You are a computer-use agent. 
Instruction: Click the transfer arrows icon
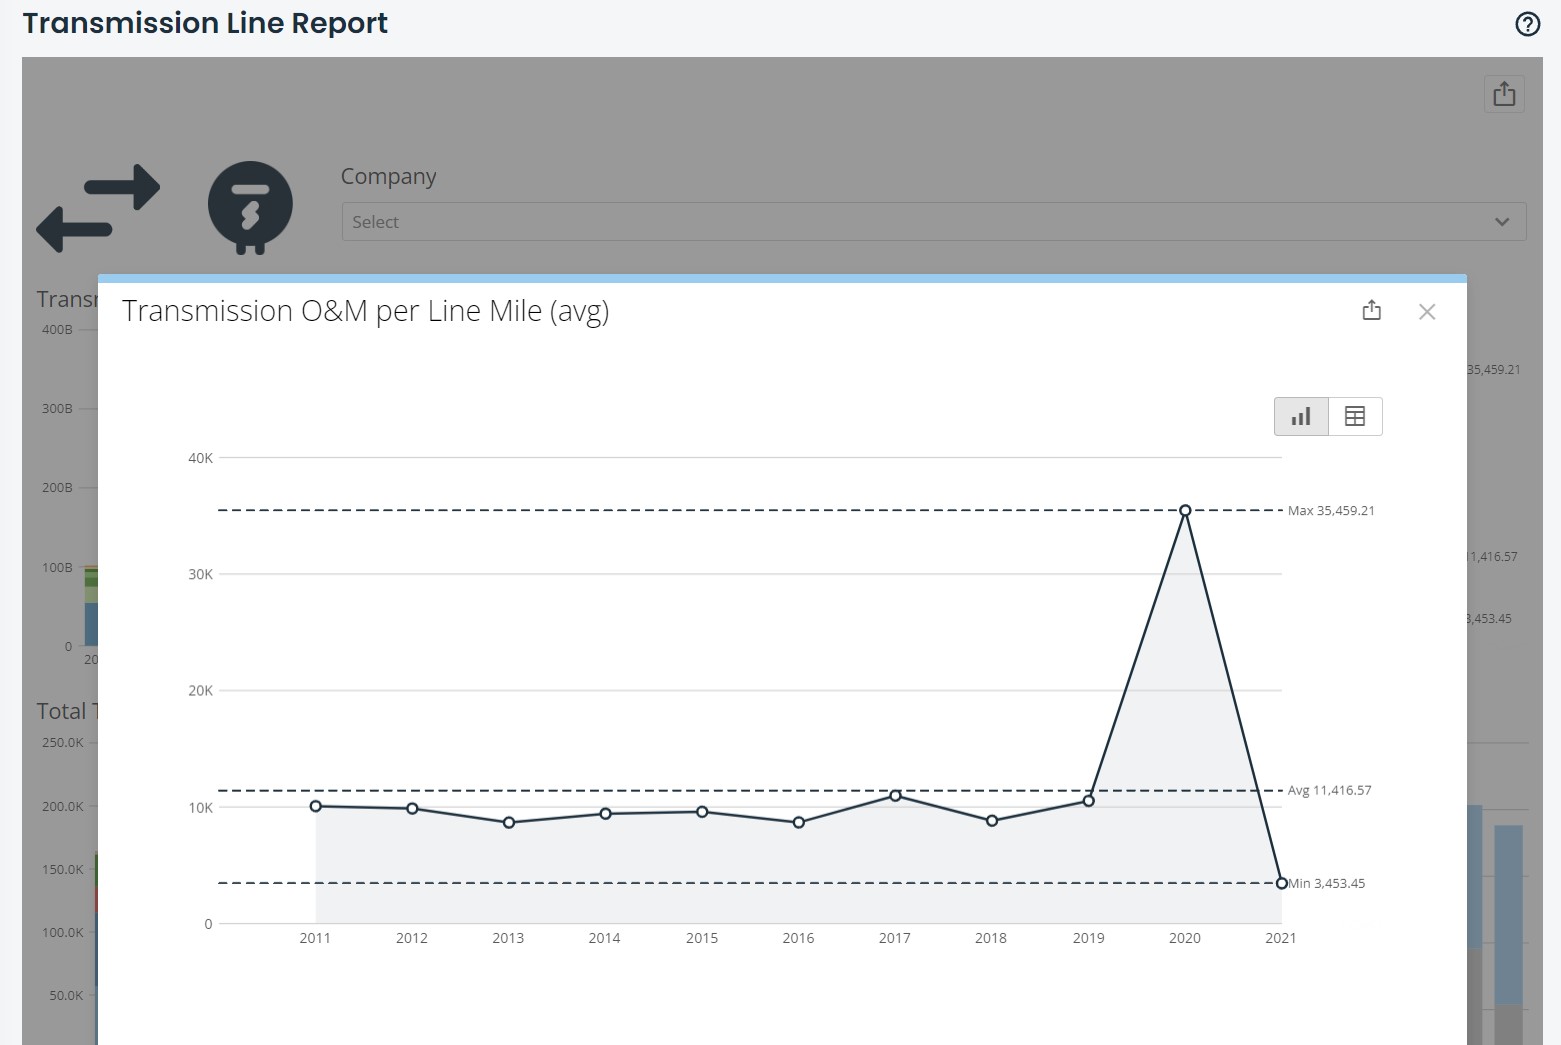(98, 208)
